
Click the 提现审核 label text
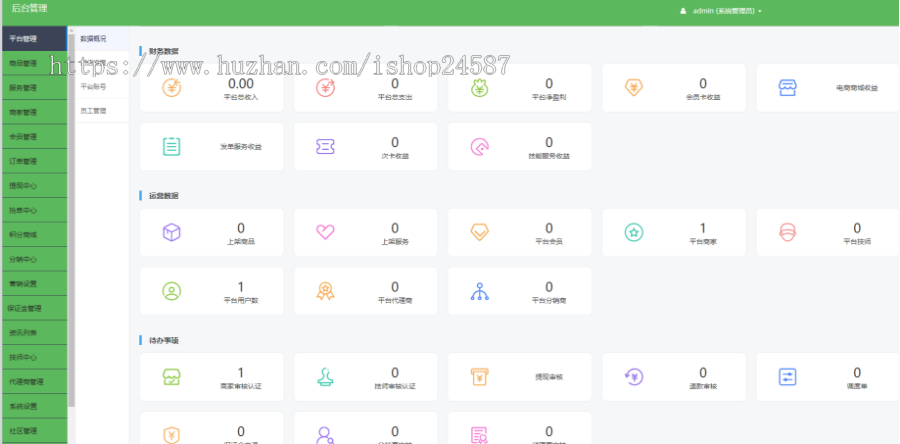tap(549, 377)
